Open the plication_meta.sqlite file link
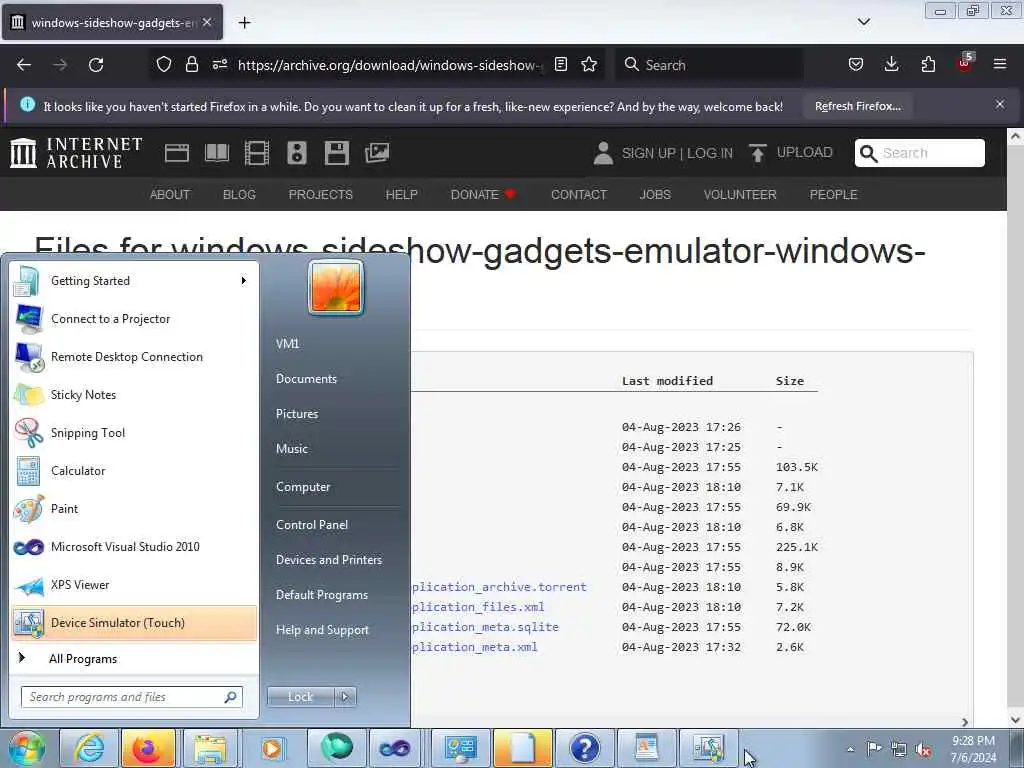This screenshot has width=1024, height=768. (x=485, y=627)
